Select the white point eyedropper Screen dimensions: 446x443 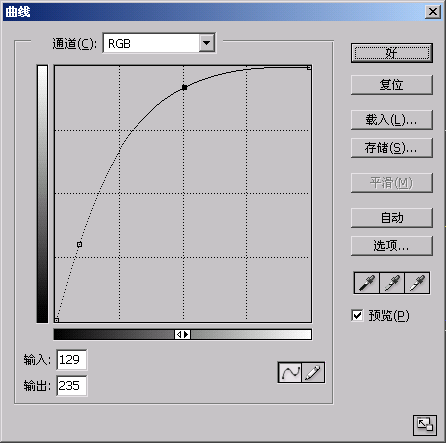(x=417, y=283)
